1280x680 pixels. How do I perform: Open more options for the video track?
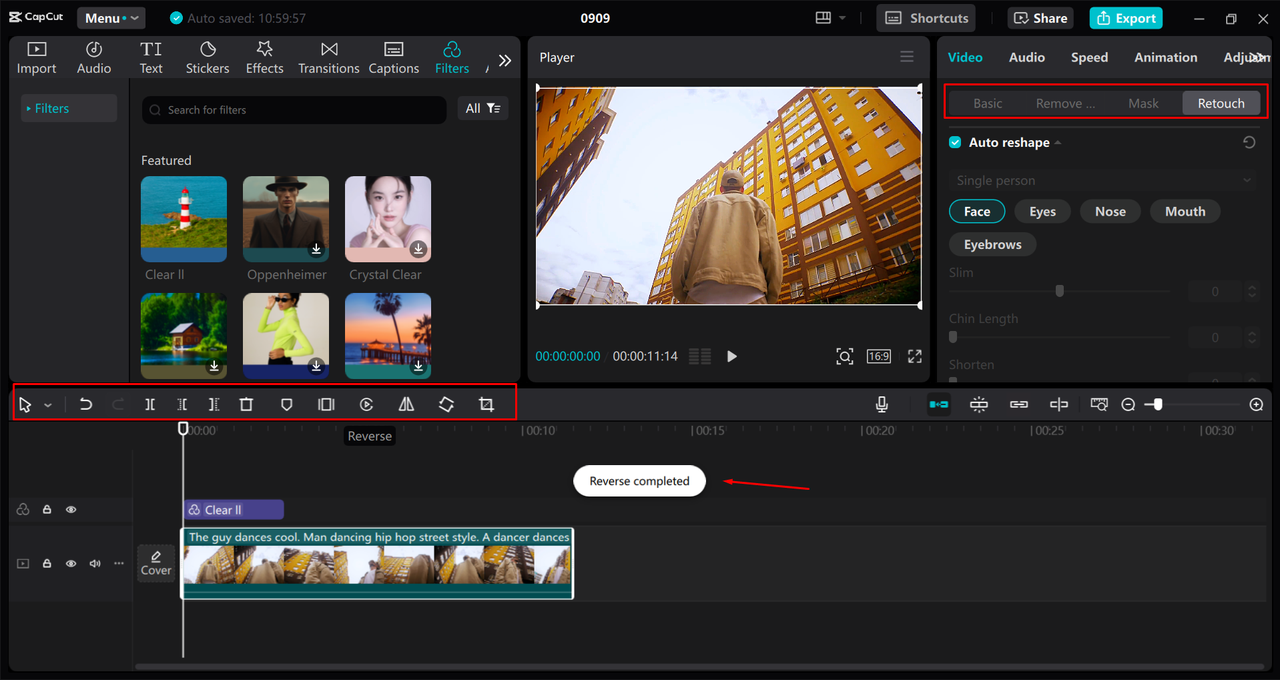coord(119,564)
